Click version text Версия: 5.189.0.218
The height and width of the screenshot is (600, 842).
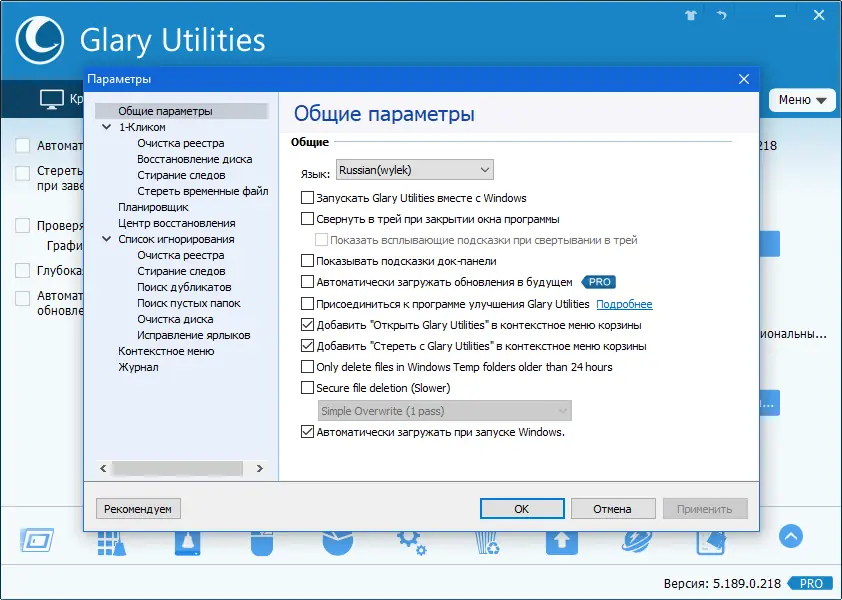(722, 583)
